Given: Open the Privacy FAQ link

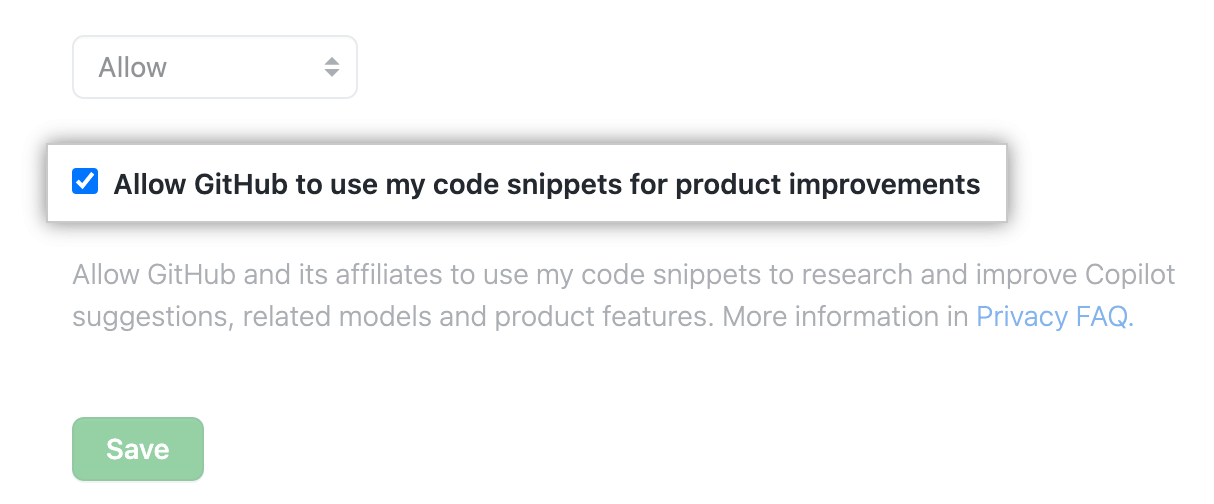Looking at the screenshot, I should [x=1054, y=317].
